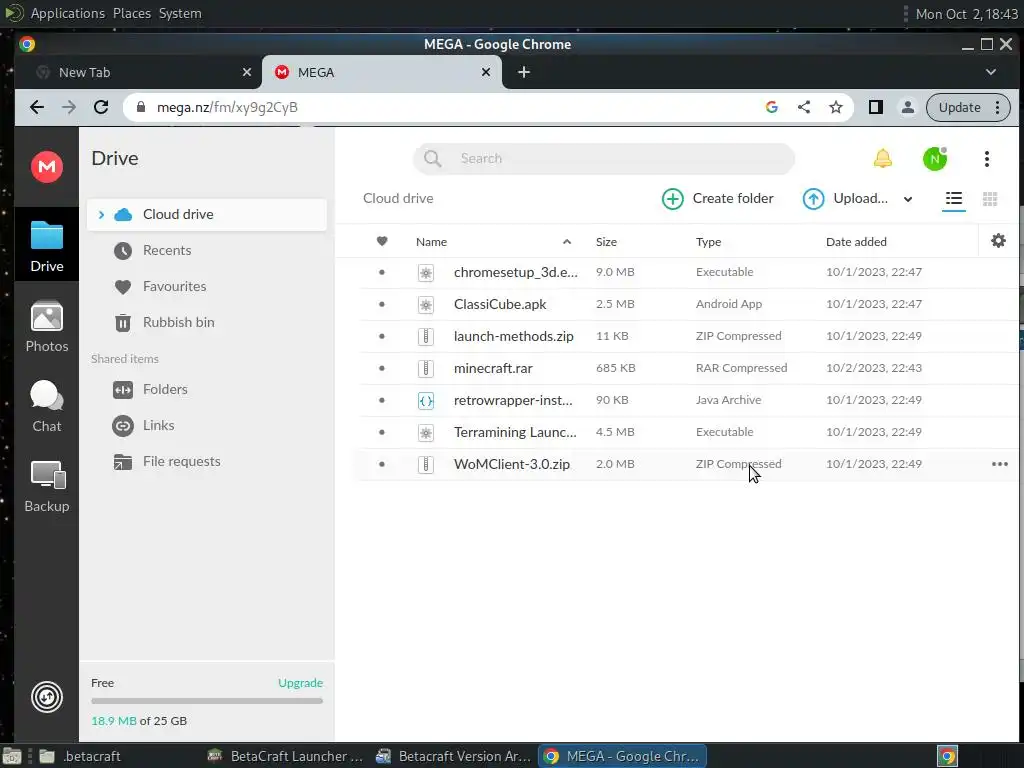Viewport: 1024px width, 768px height.
Task: Expand the Cloud drive tree chevron
Action: pos(101,215)
